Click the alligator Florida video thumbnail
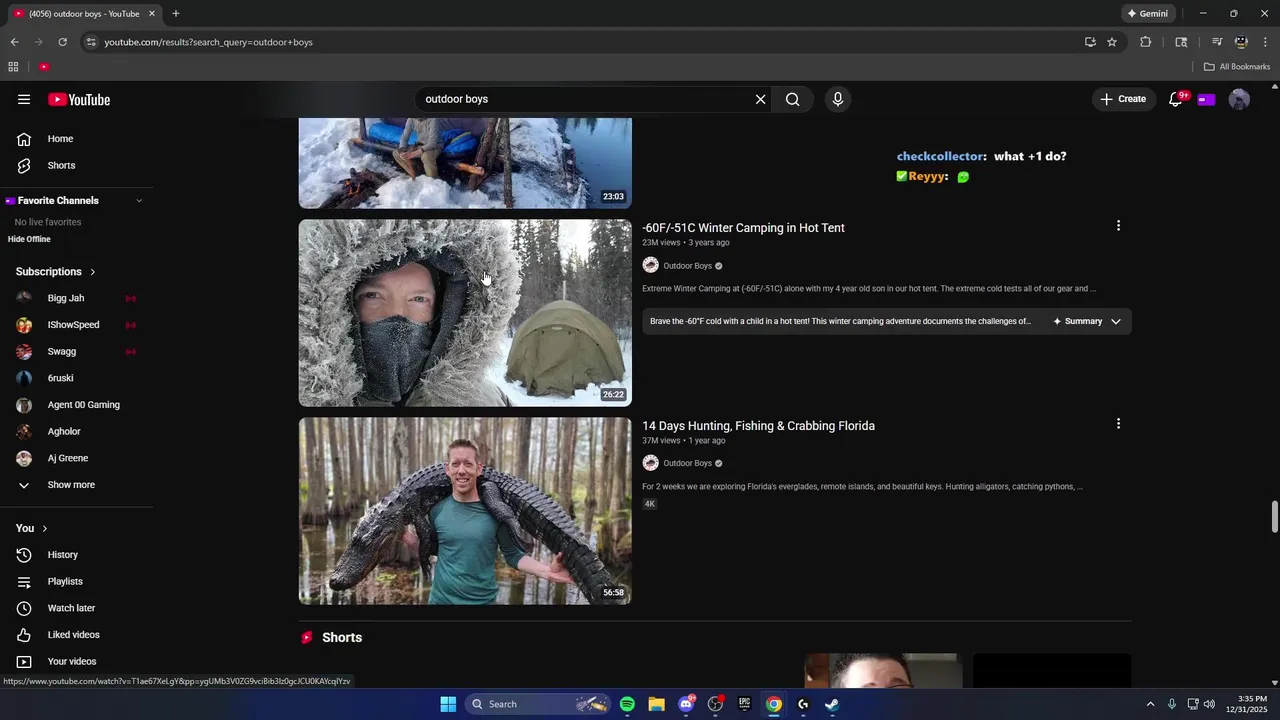This screenshot has height=720, width=1280. pos(465,511)
